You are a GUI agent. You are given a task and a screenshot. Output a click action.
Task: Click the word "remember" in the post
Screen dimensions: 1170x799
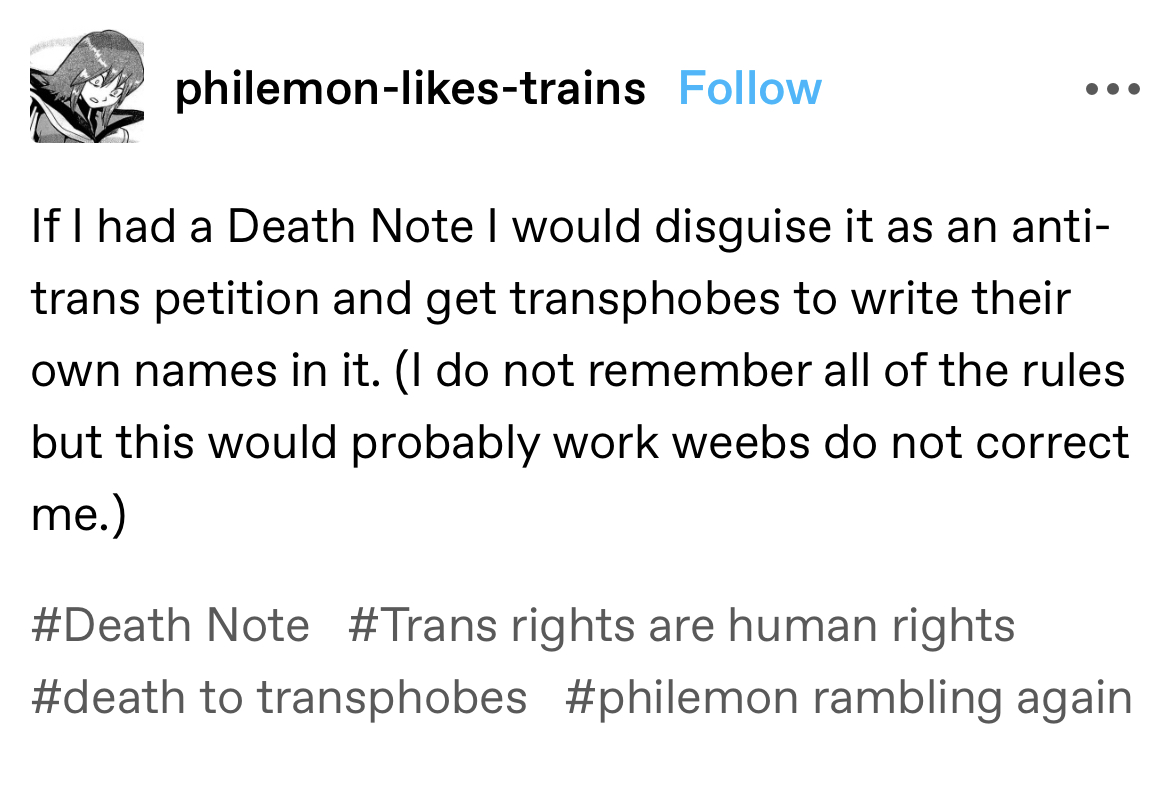click(711, 371)
